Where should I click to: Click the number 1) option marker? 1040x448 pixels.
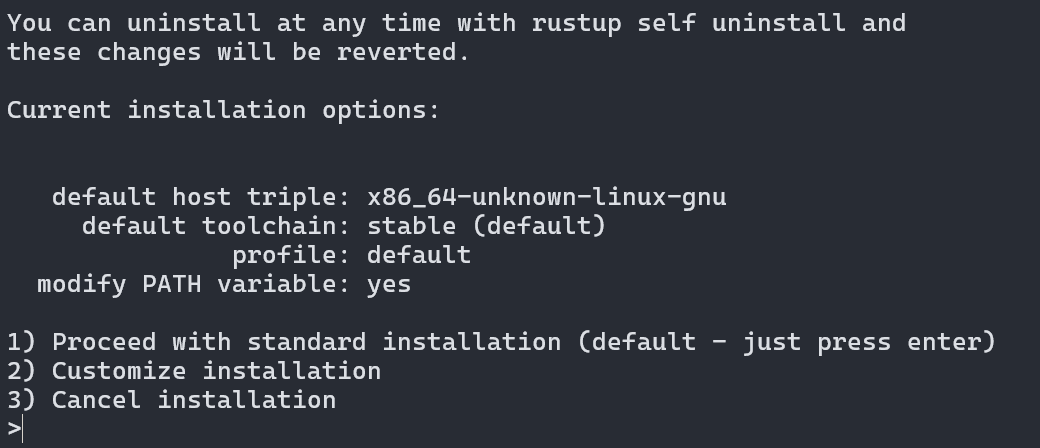pos(22,342)
